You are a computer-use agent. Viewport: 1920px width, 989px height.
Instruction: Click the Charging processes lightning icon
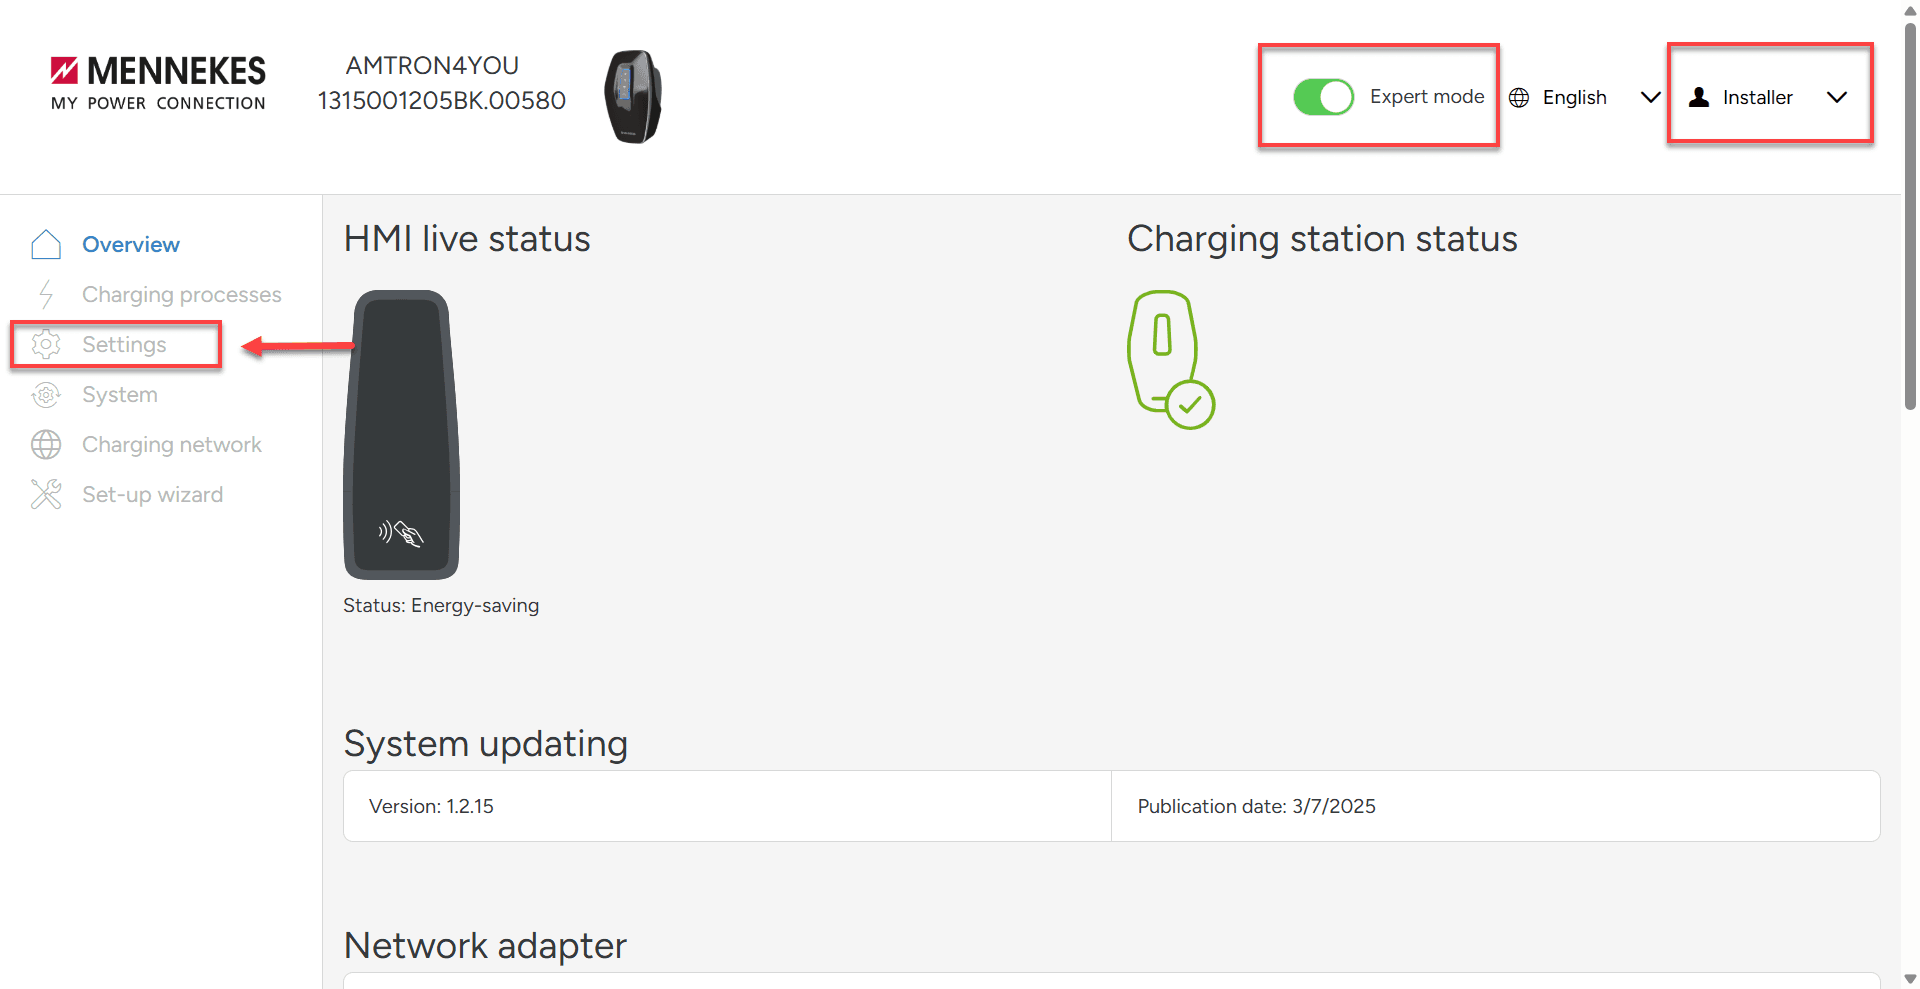click(46, 294)
